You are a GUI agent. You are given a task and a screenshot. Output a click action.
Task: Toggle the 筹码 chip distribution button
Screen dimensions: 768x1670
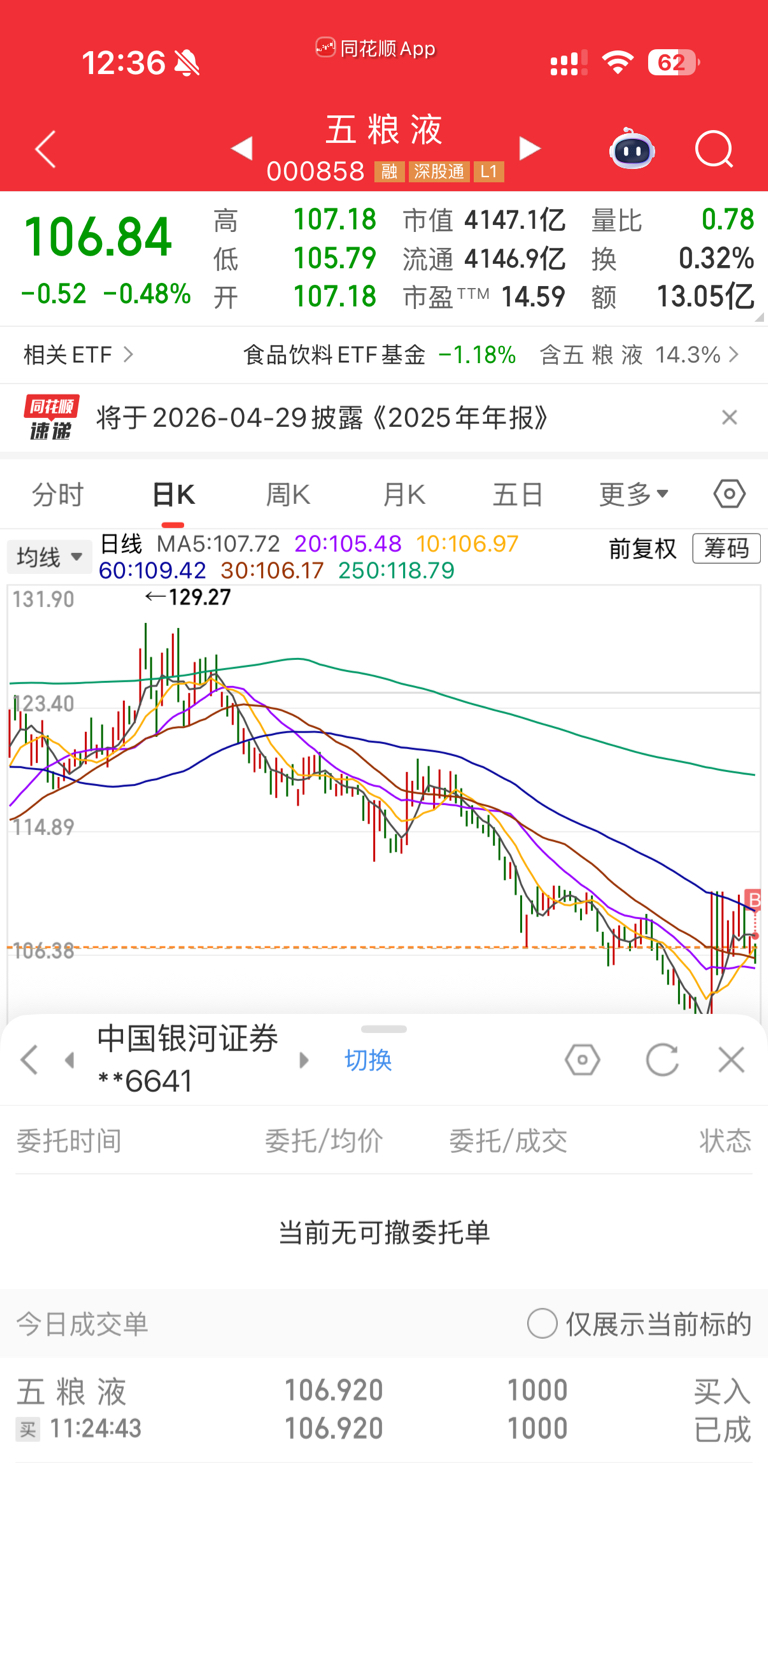(726, 548)
